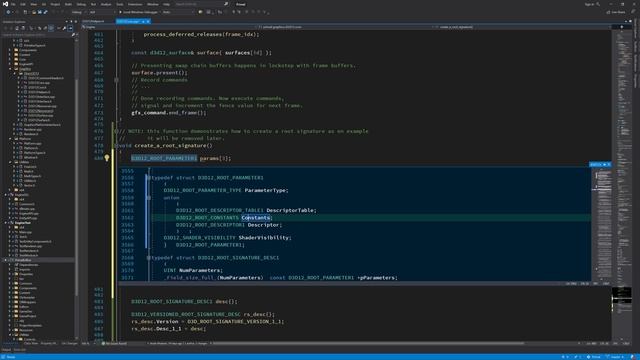
Task: Click the Solution Explorer search field
Action: [x=37, y=35]
